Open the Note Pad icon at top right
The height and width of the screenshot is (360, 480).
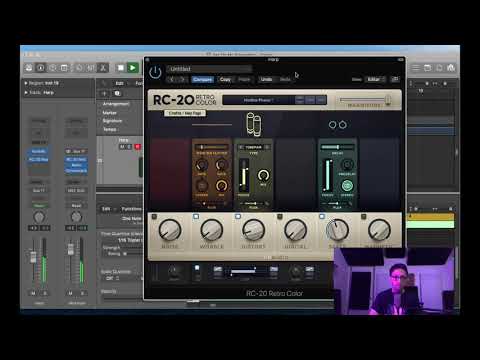(x=428, y=68)
